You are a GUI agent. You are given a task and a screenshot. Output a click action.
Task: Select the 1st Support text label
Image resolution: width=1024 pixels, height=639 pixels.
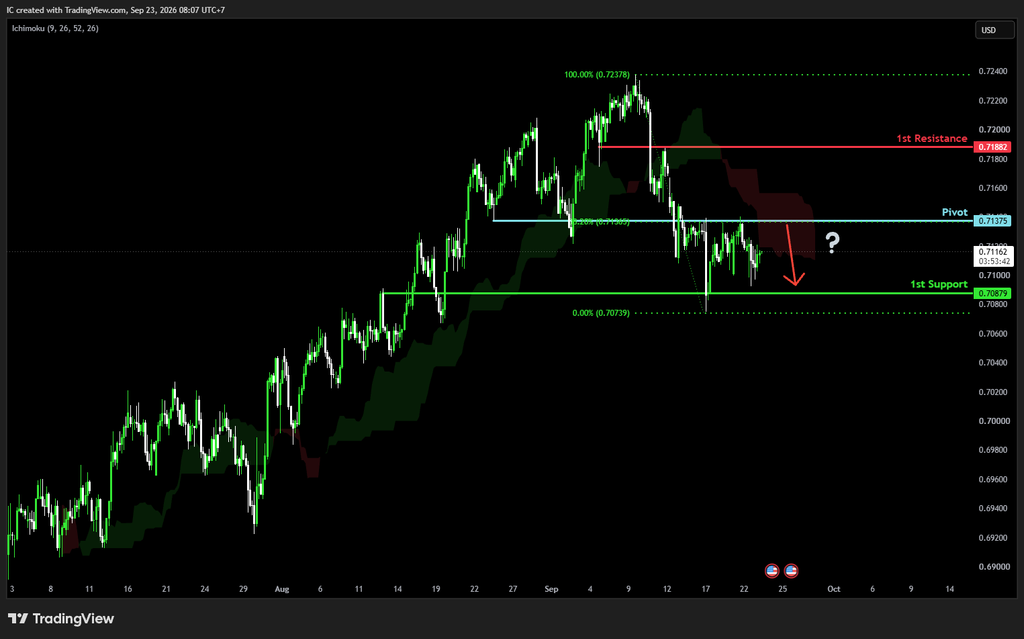click(x=939, y=284)
